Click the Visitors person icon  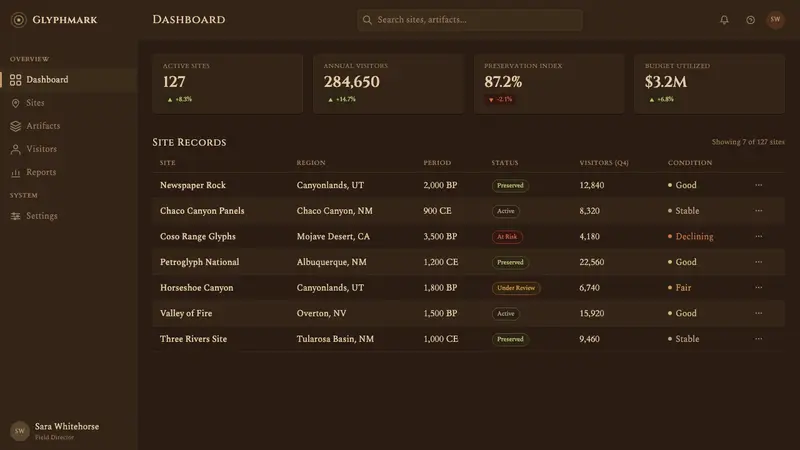point(15,149)
